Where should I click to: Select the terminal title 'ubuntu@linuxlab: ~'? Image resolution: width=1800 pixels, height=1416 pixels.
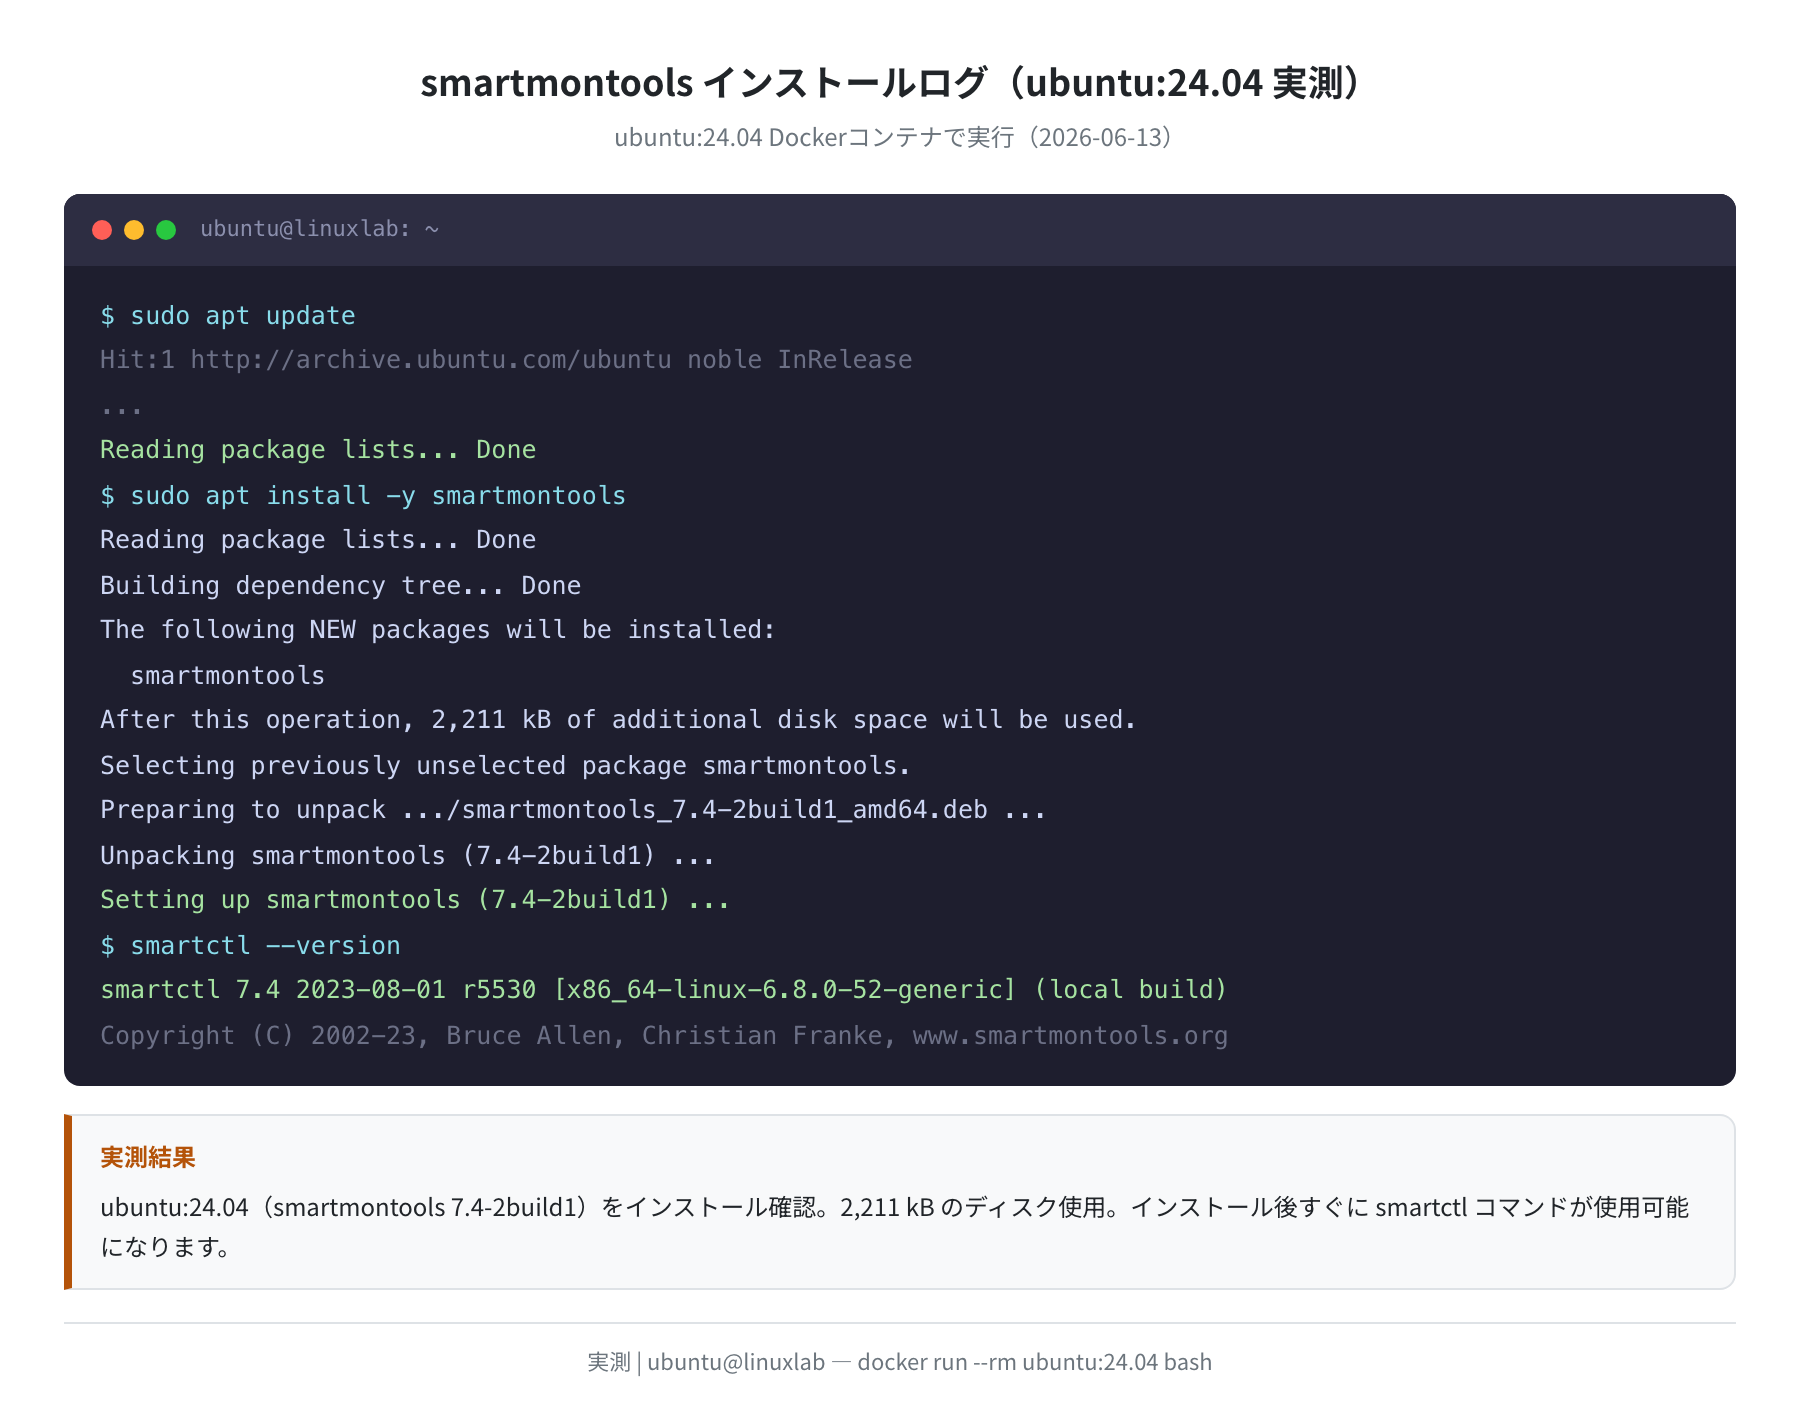click(319, 229)
